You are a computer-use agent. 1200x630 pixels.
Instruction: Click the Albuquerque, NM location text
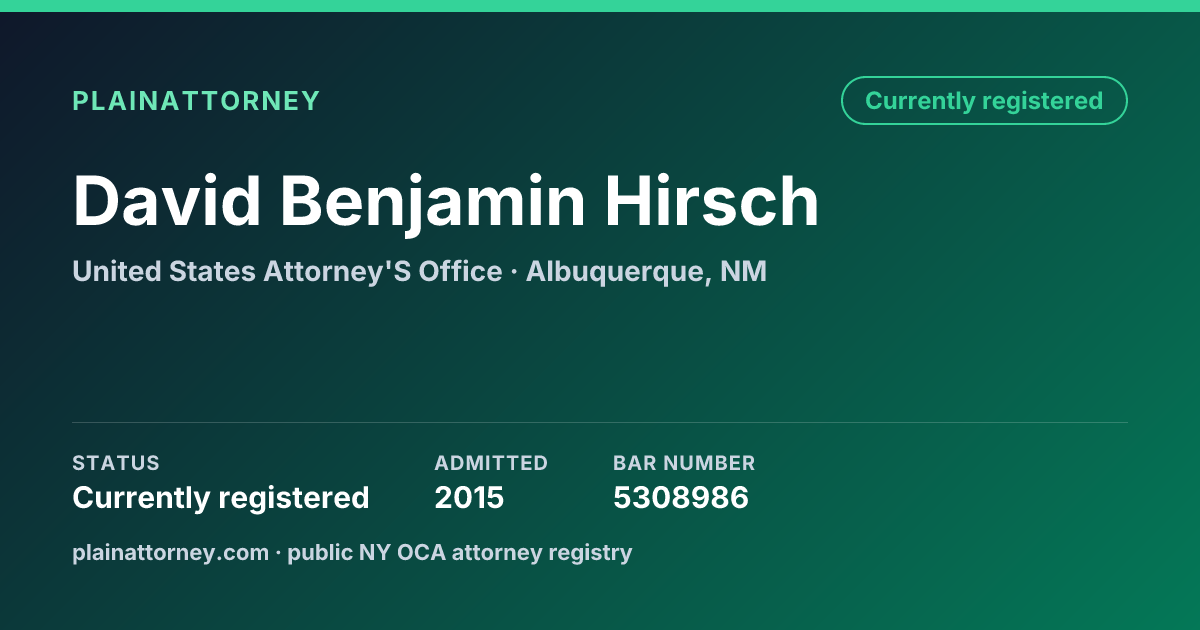click(646, 271)
